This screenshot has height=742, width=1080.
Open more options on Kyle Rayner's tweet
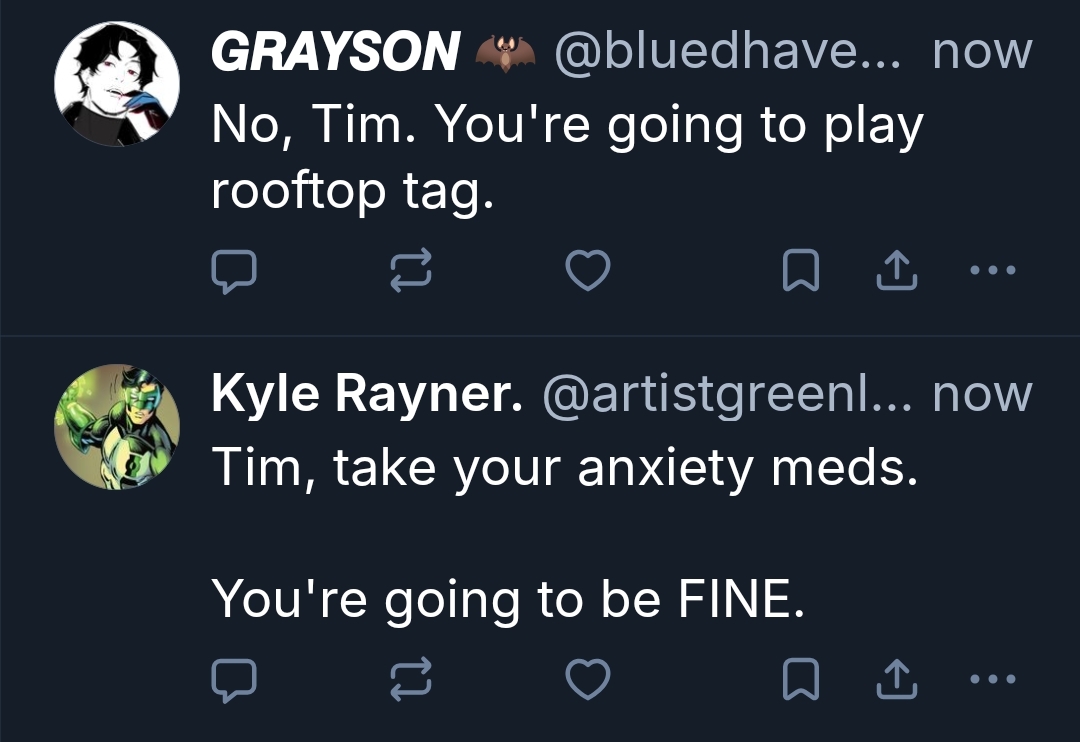coord(993,680)
